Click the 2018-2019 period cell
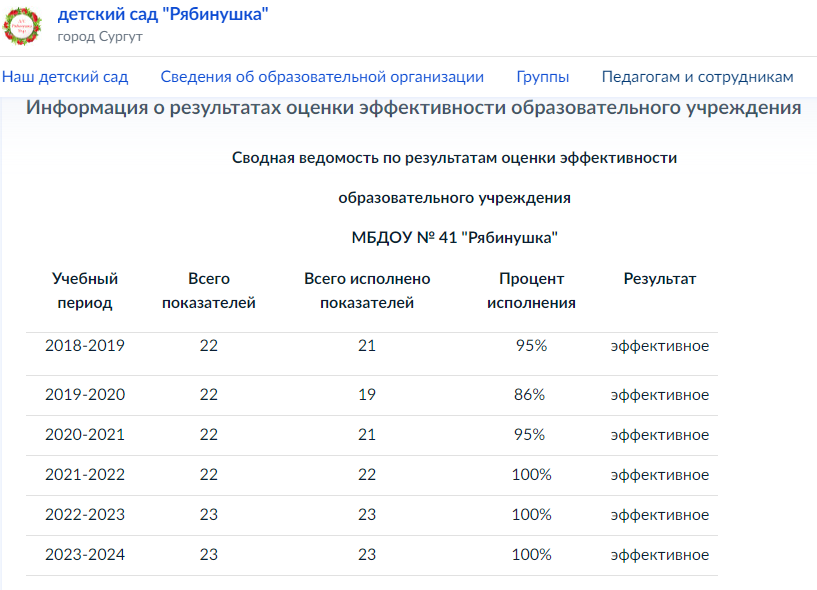817x590 pixels. click(85, 346)
